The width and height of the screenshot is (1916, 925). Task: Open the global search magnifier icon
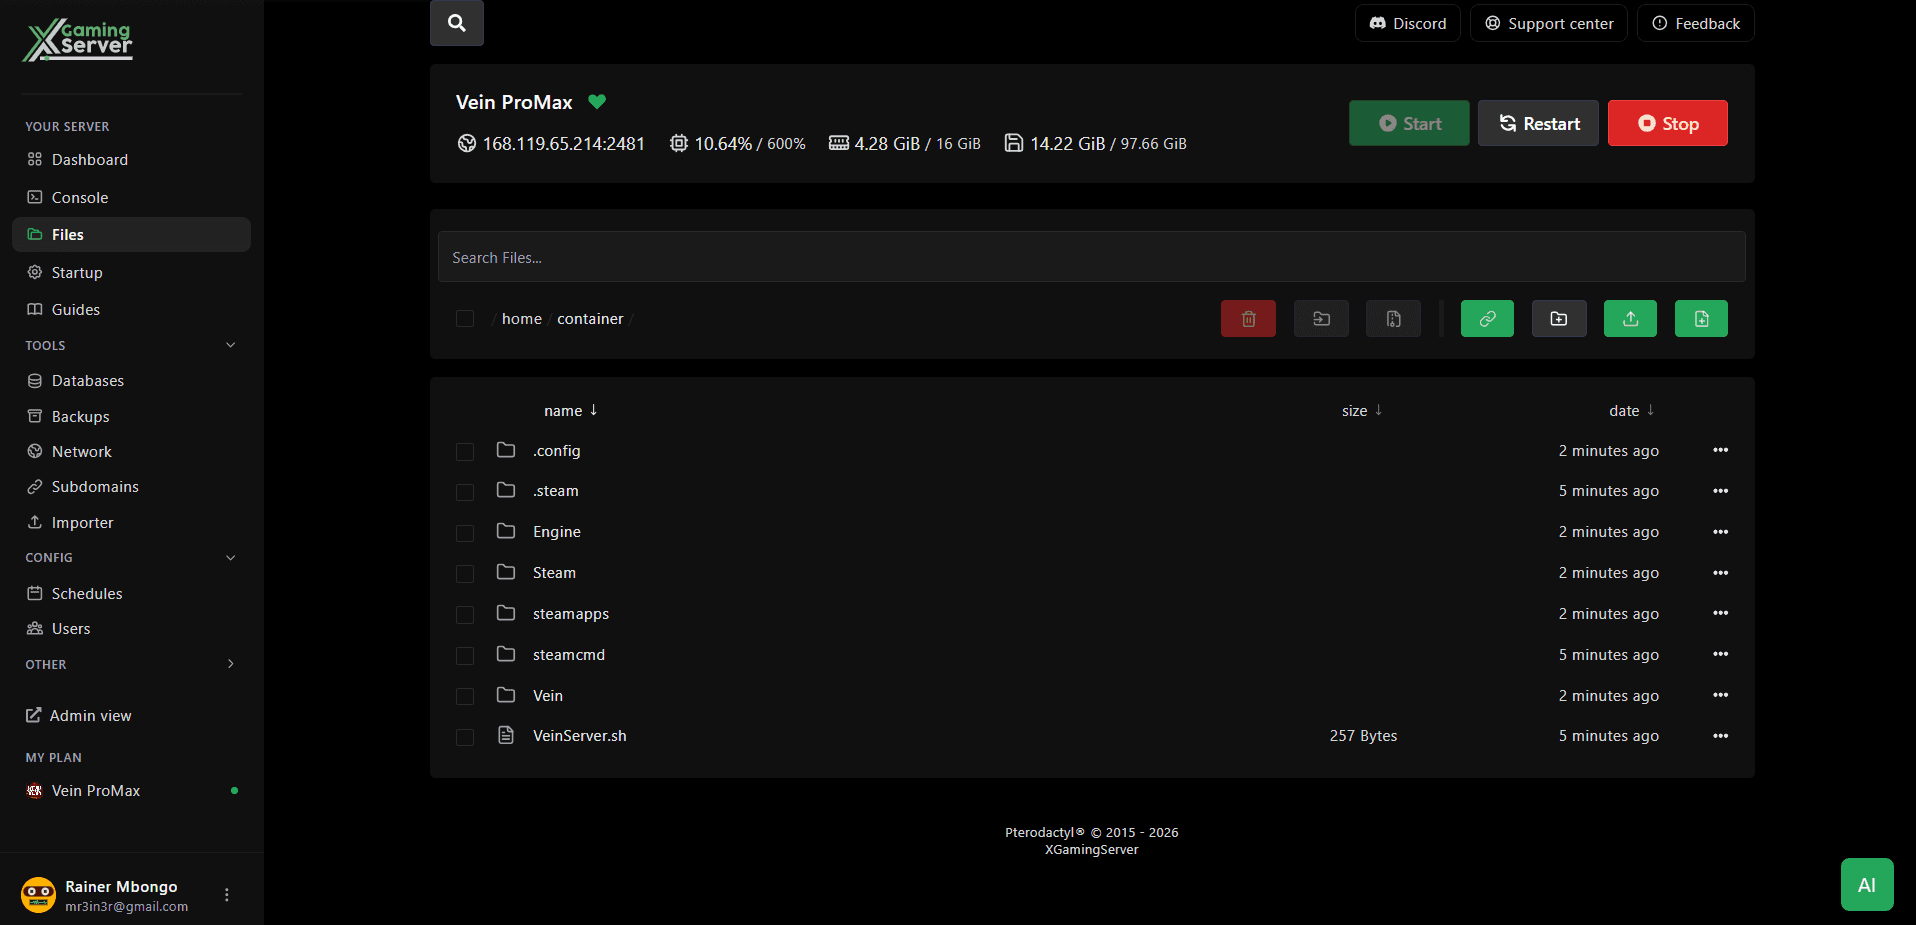pyautogui.click(x=456, y=22)
